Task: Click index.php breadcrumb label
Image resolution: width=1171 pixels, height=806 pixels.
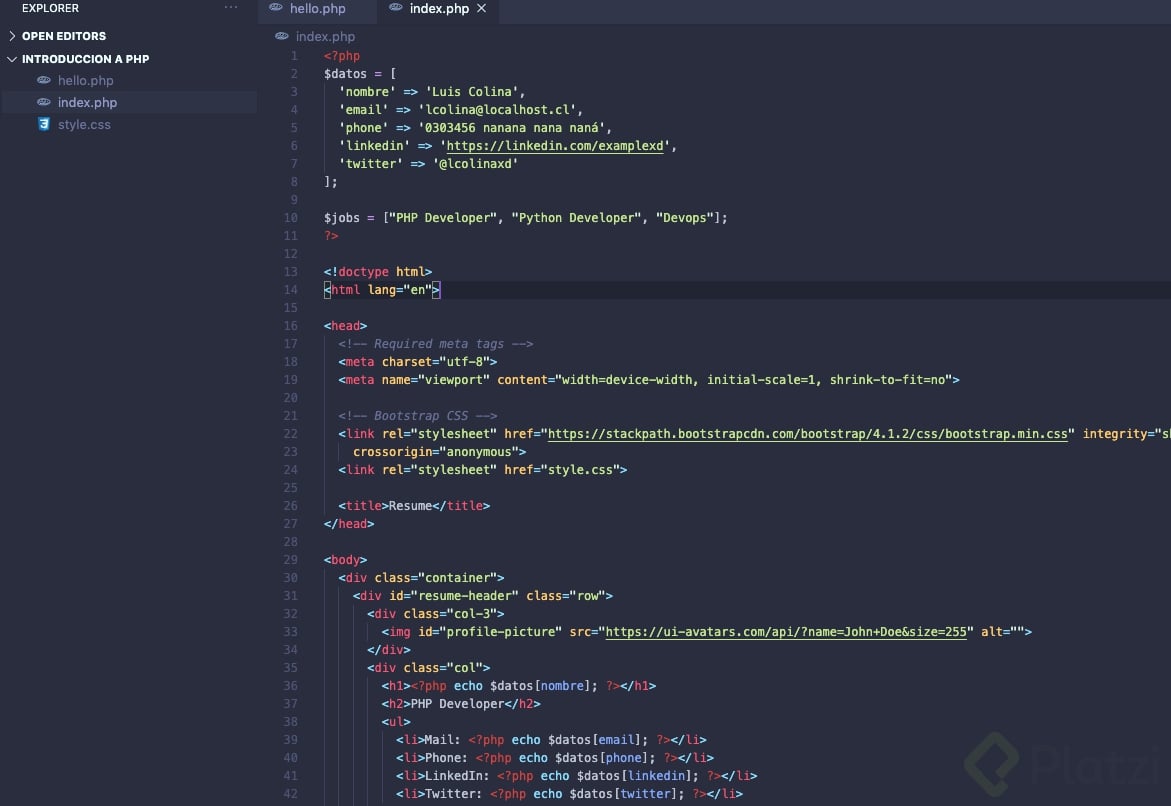Action: point(325,36)
